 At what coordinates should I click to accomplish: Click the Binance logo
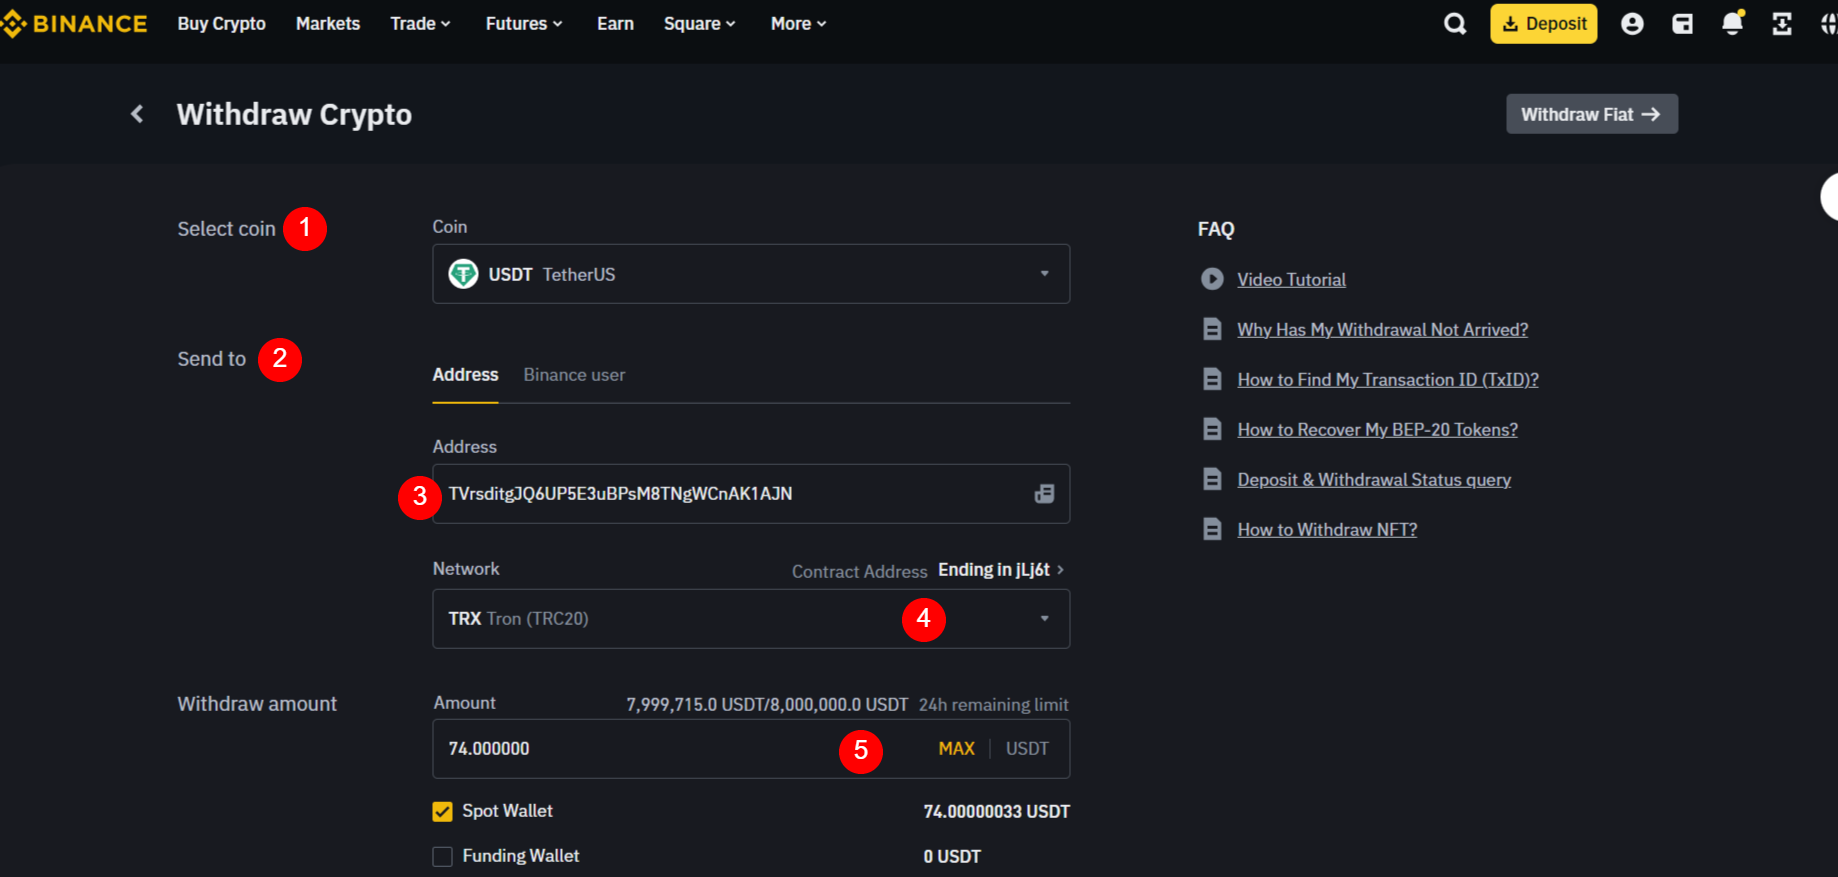click(74, 23)
